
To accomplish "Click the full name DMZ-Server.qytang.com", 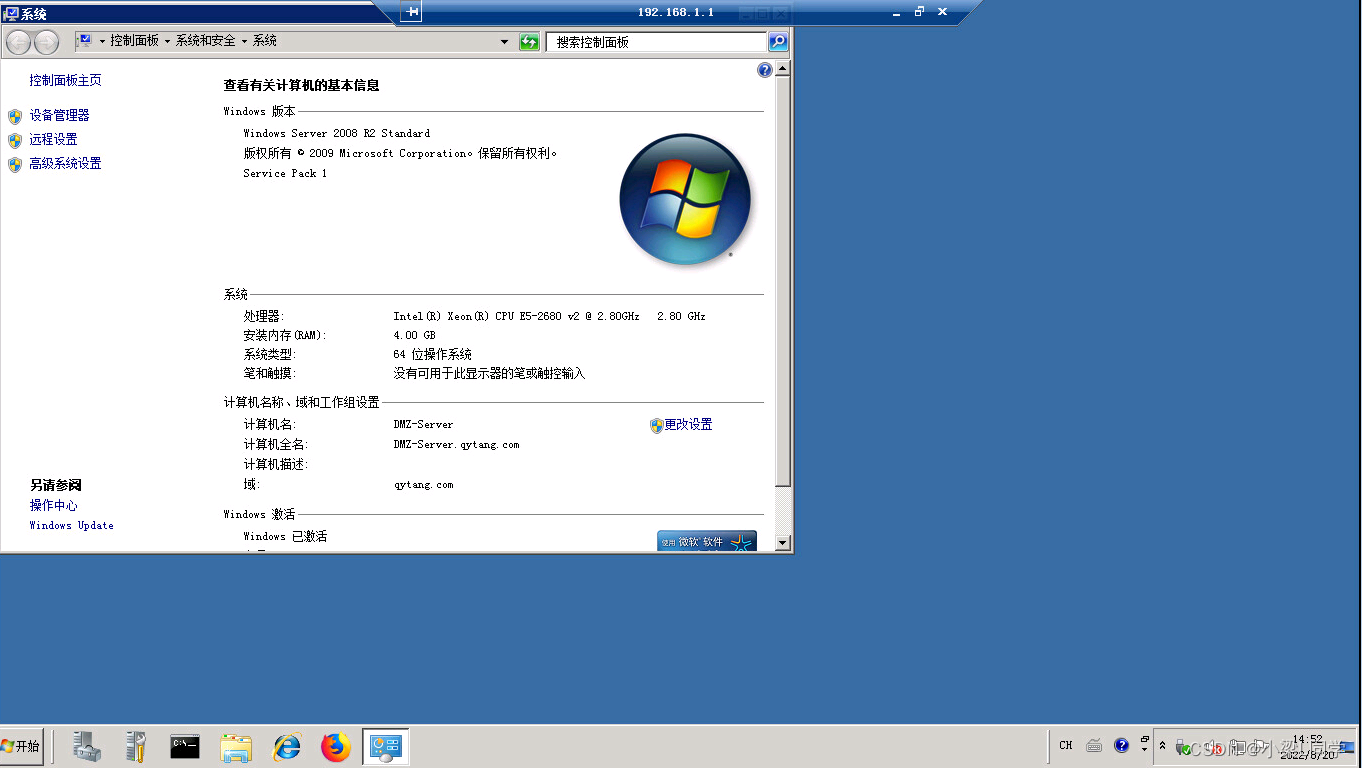I will [x=456, y=444].
